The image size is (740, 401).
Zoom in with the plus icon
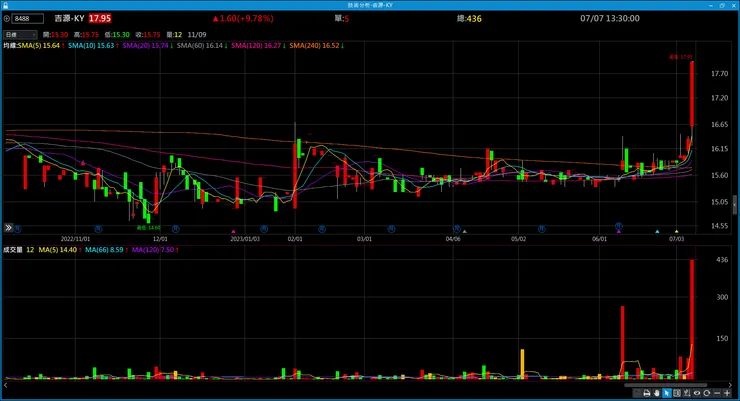click(727, 393)
